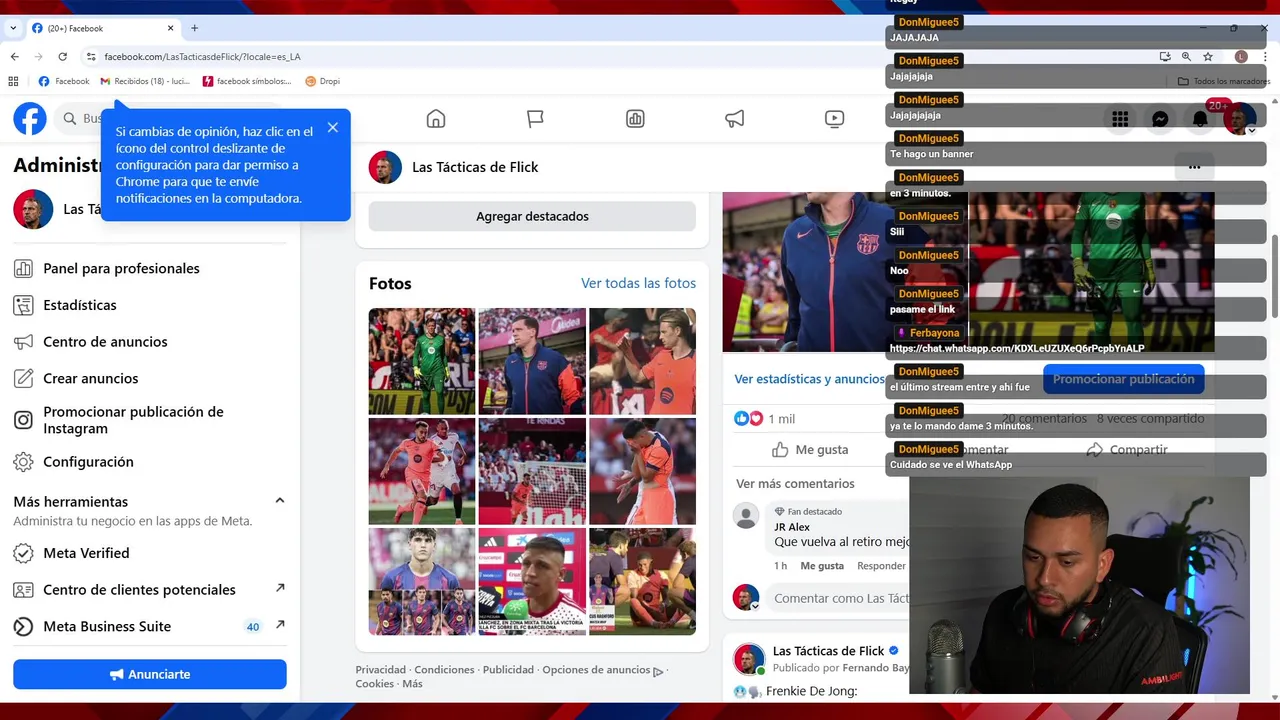
Task: Click Ver más comentarios
Action: click(x=795, y=484)
